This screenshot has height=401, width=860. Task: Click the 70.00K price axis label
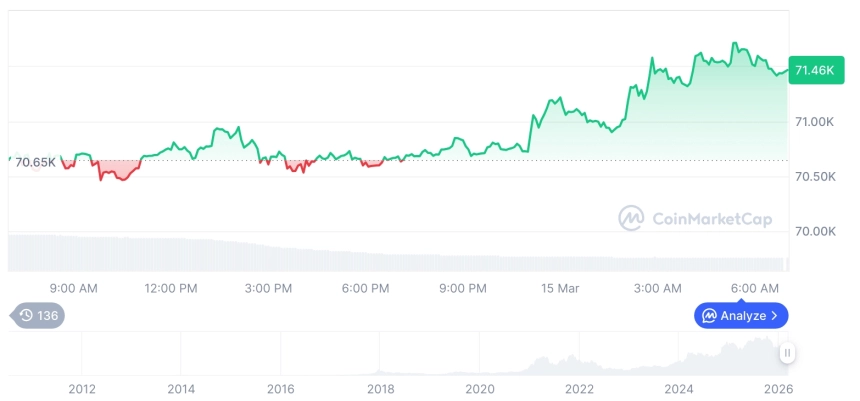(813, 231)
